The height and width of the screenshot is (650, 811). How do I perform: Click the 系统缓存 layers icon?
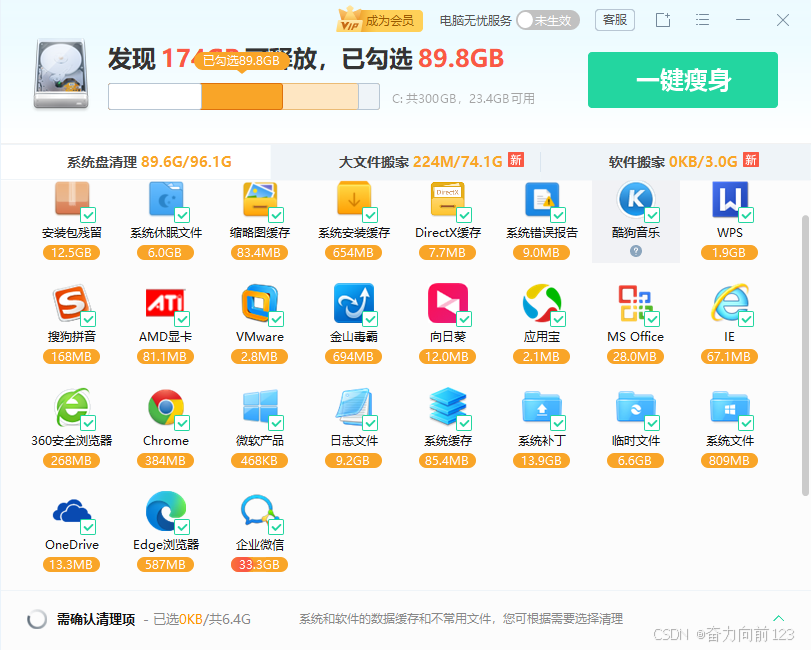pos(448,407)
